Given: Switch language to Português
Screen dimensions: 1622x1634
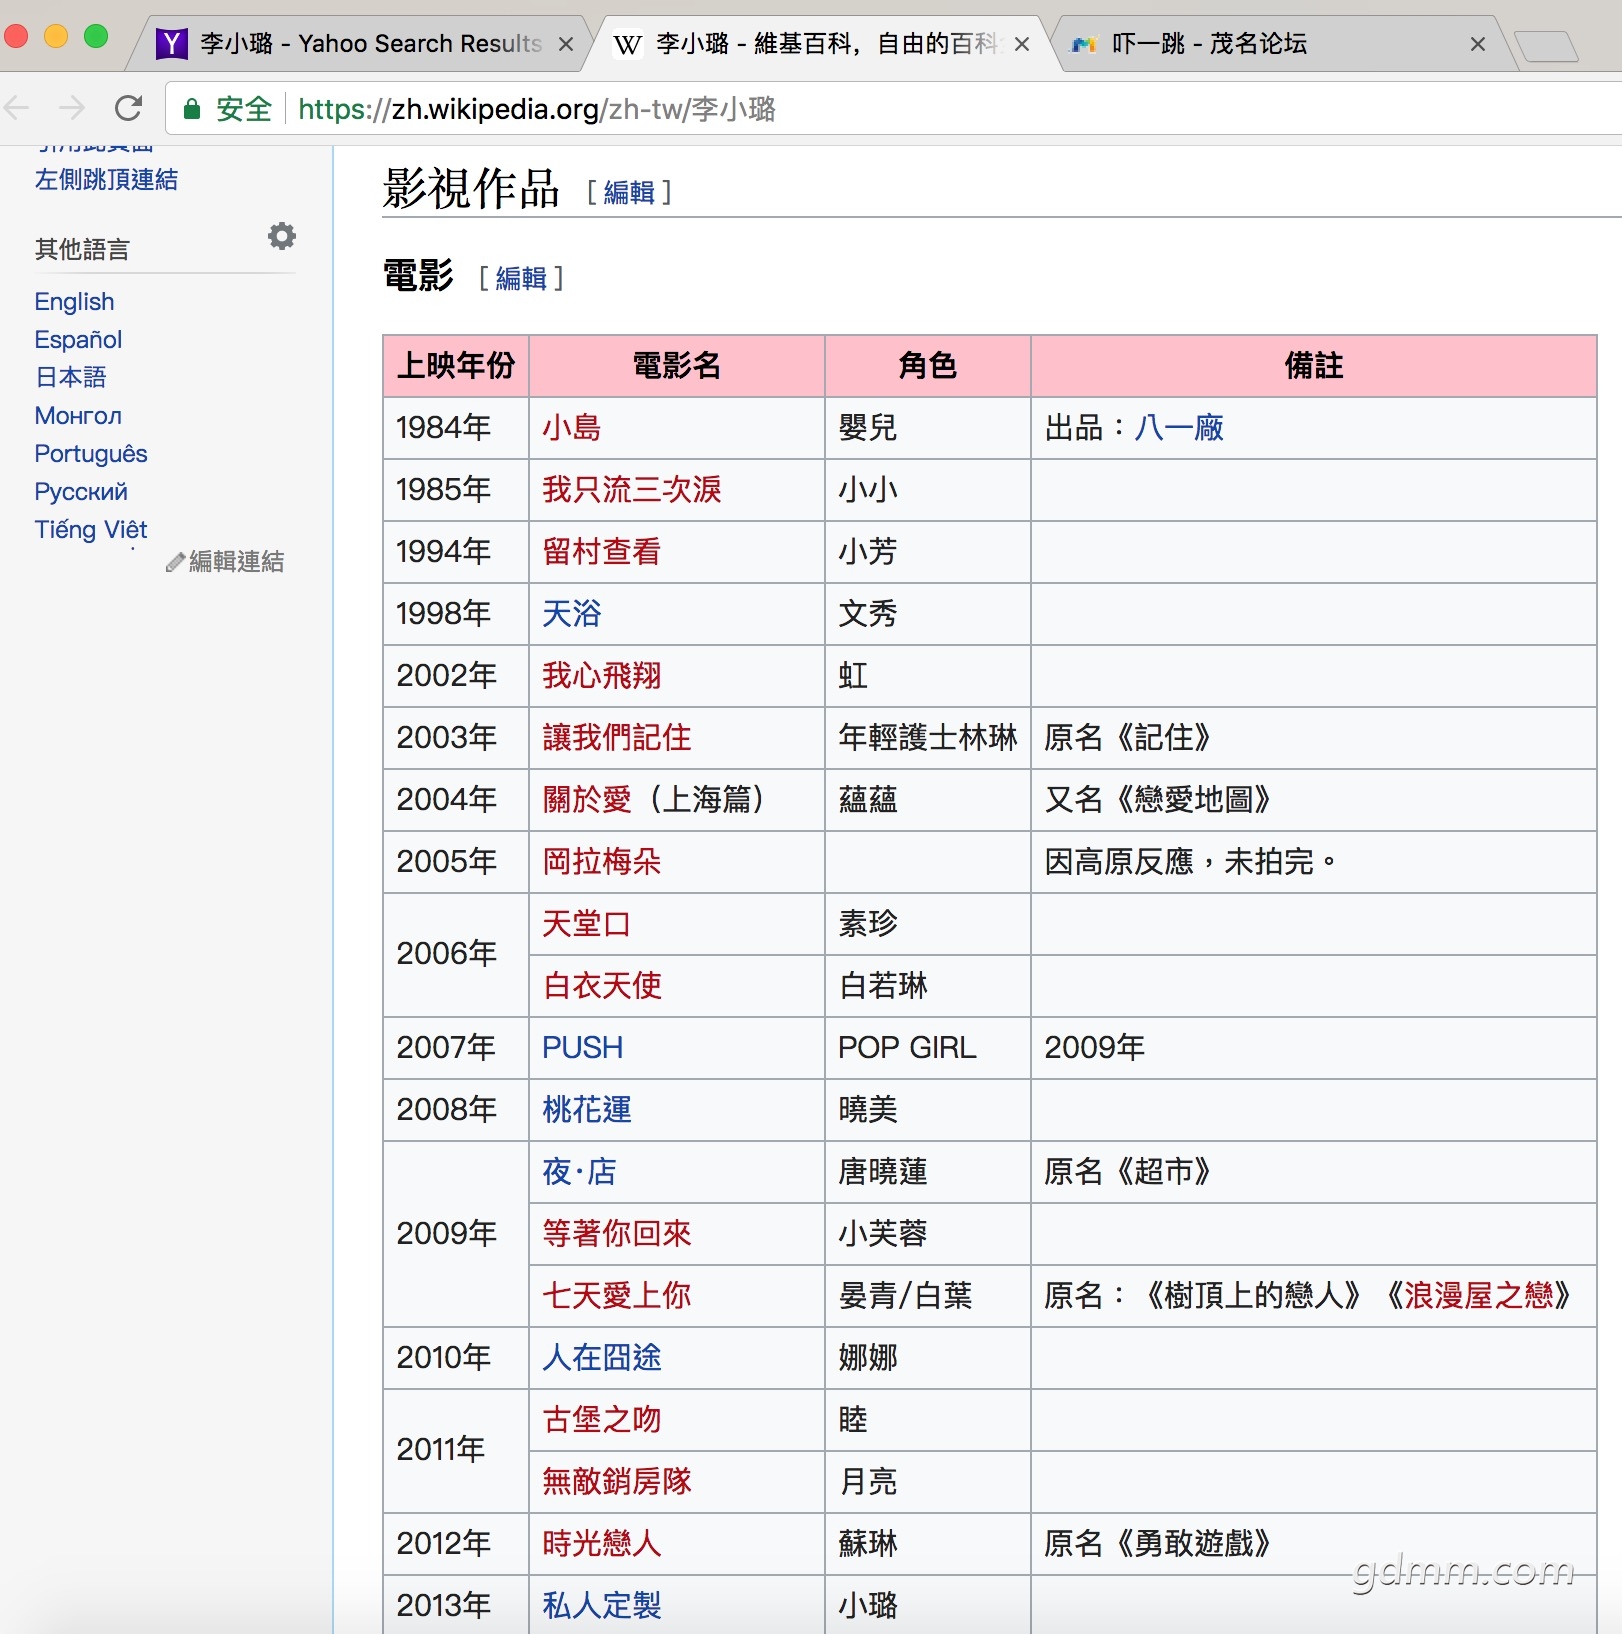Looking at the screenshot, I should tap(91, 453).
